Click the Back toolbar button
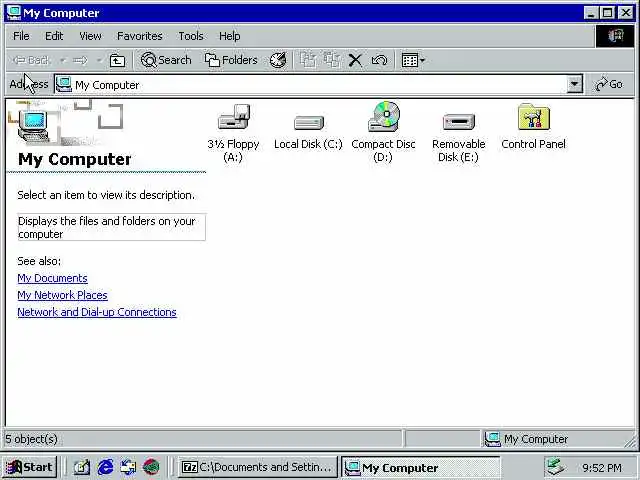This screenshot has width=640, height=480. 31,60
